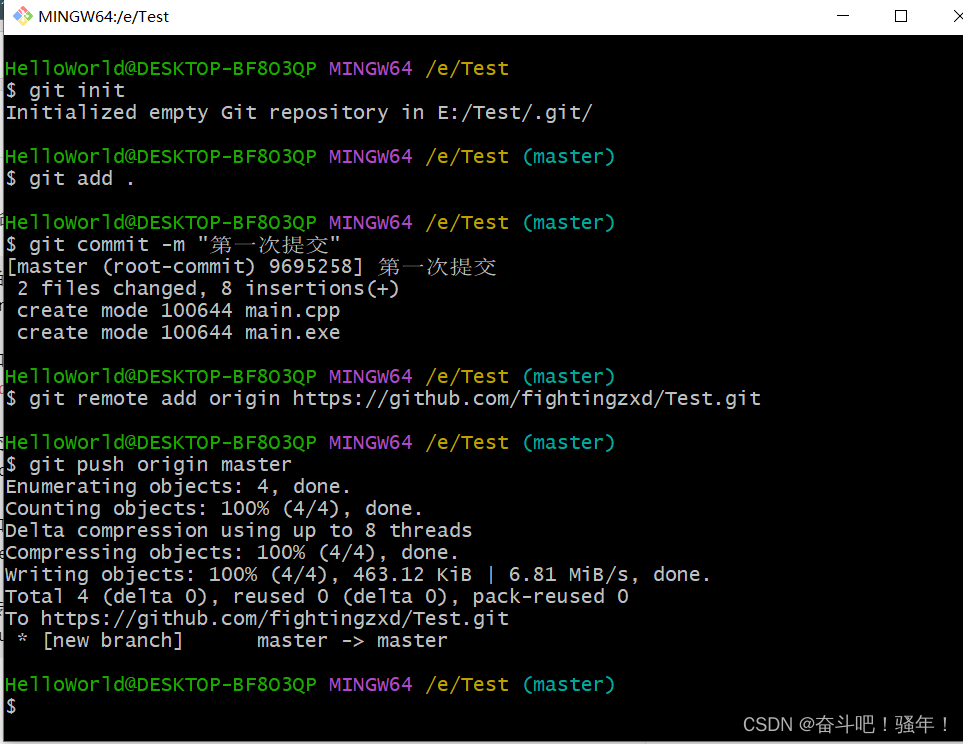Viewport: 963px width, 744px height.
Task: Click 'Compressing objects: 100% (4/4)' line
Action: point(232,553)
